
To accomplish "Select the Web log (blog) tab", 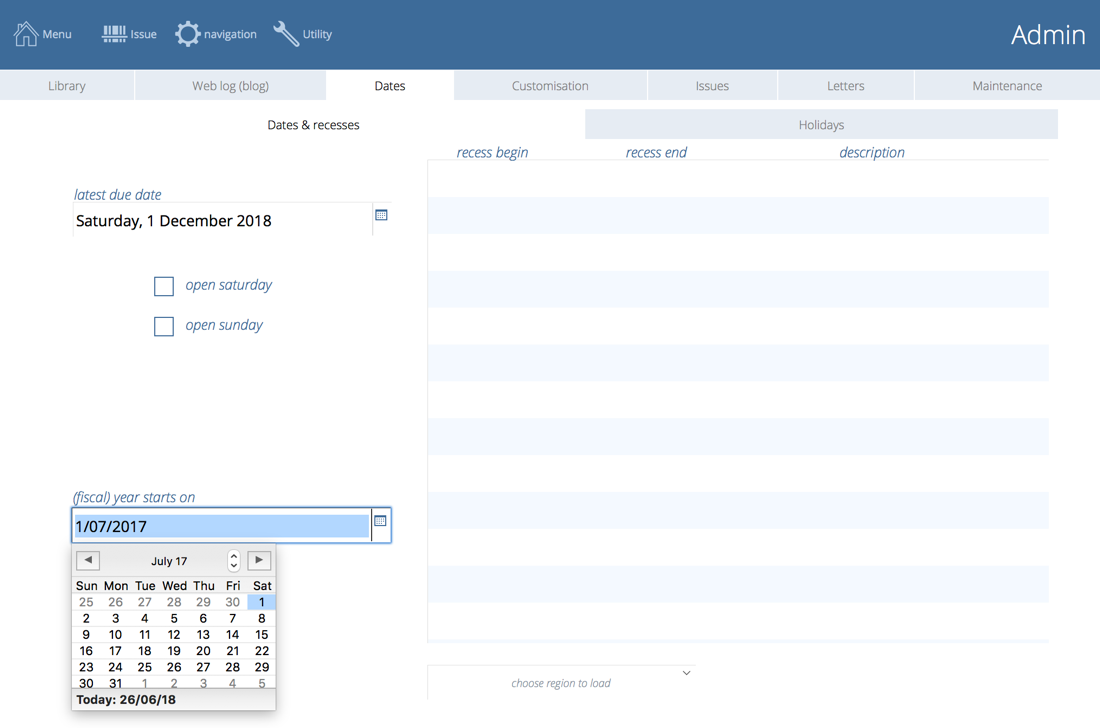I will (230, 86).
